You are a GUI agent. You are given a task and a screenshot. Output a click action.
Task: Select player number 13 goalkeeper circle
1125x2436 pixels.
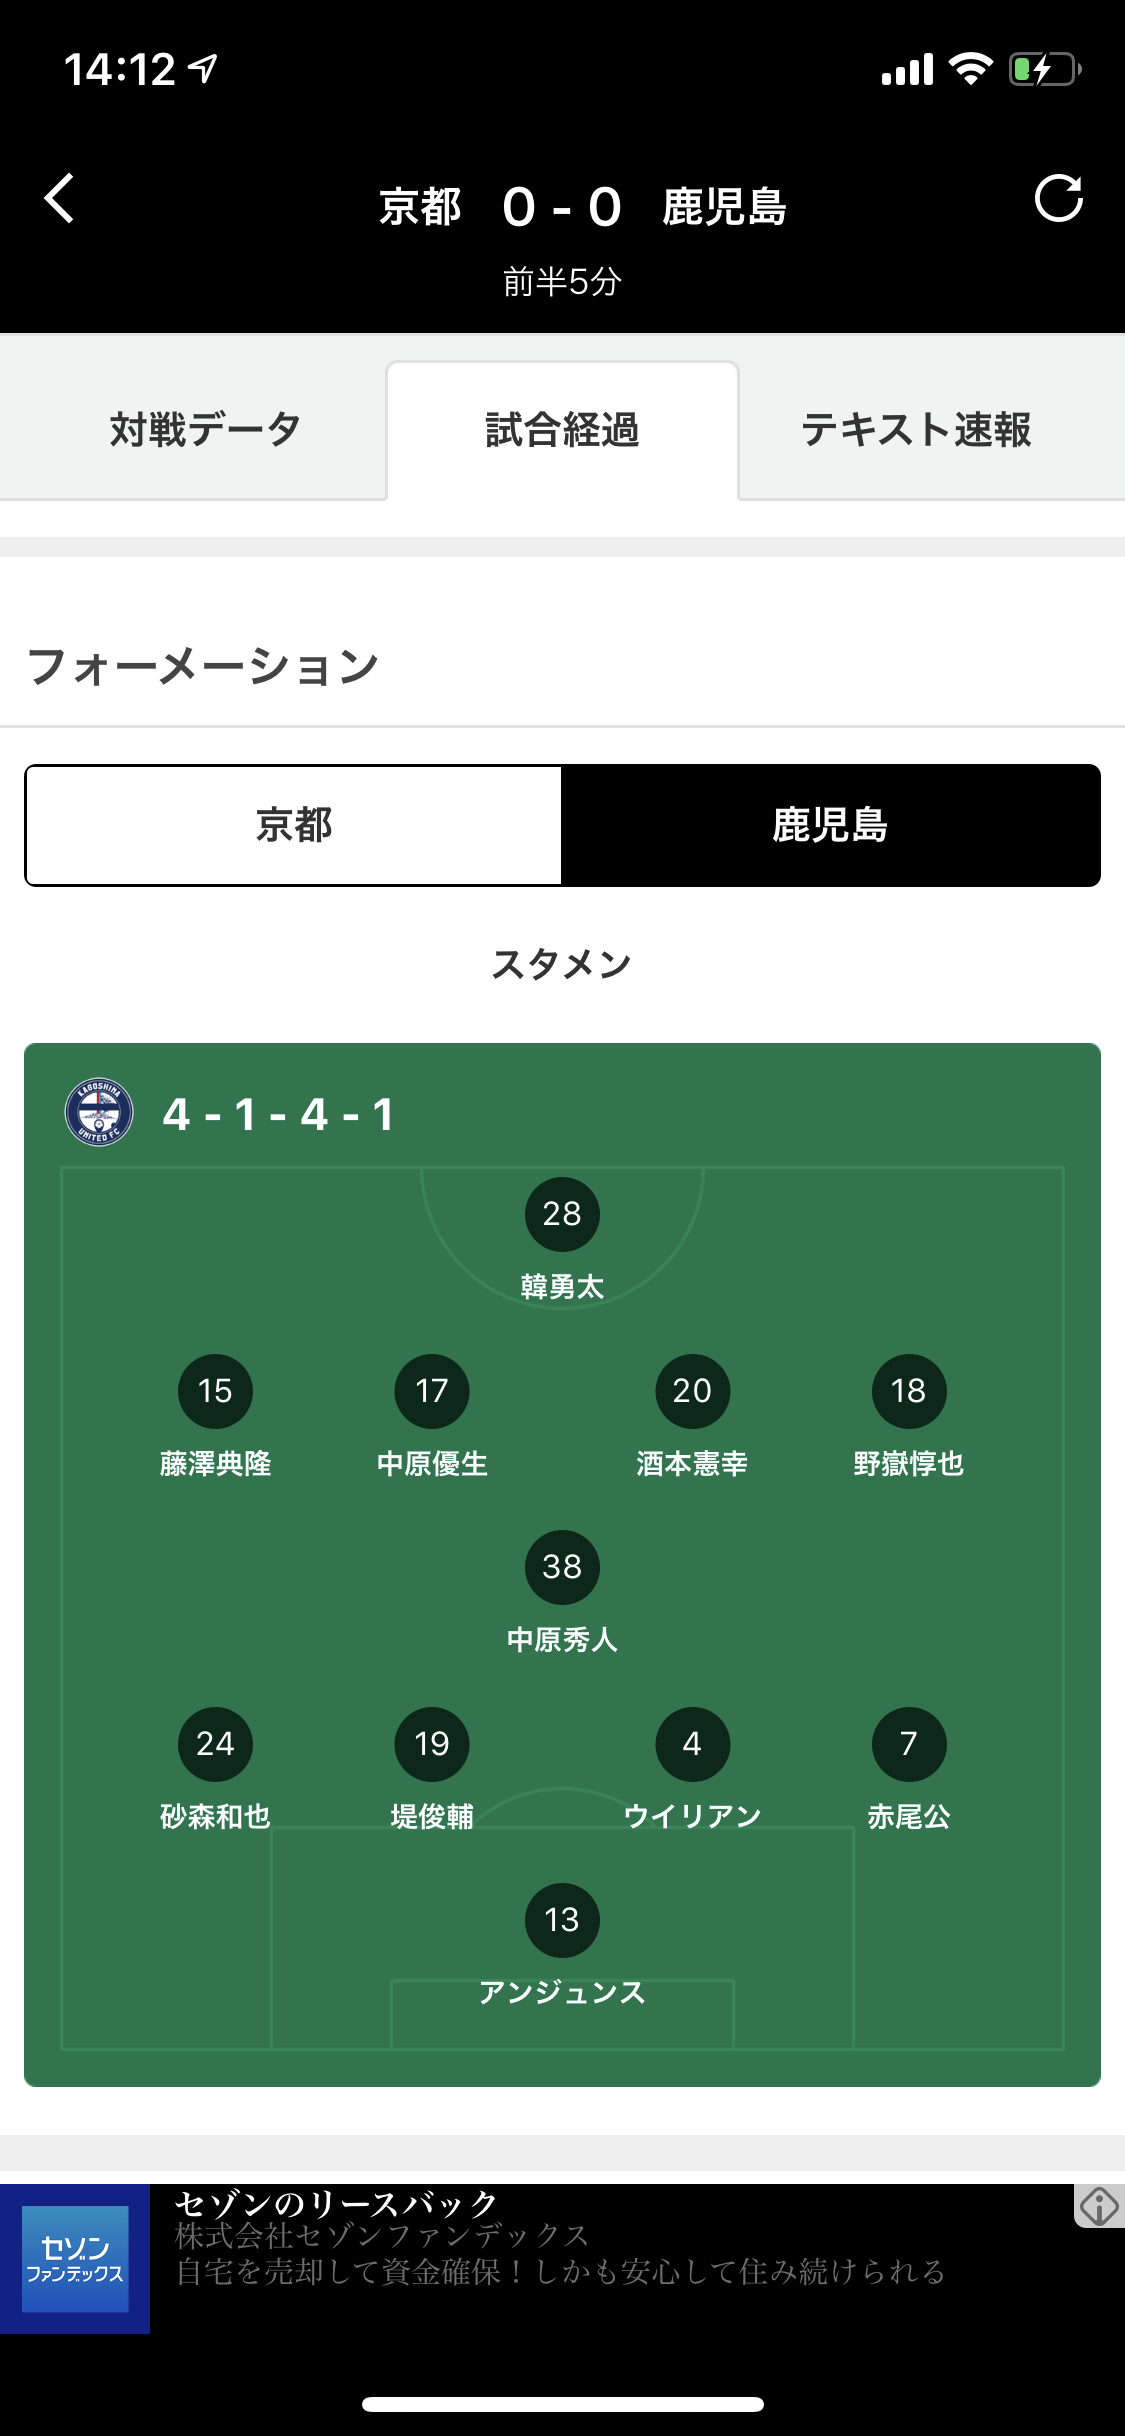pyautogui.click(x=562, y=1920)
